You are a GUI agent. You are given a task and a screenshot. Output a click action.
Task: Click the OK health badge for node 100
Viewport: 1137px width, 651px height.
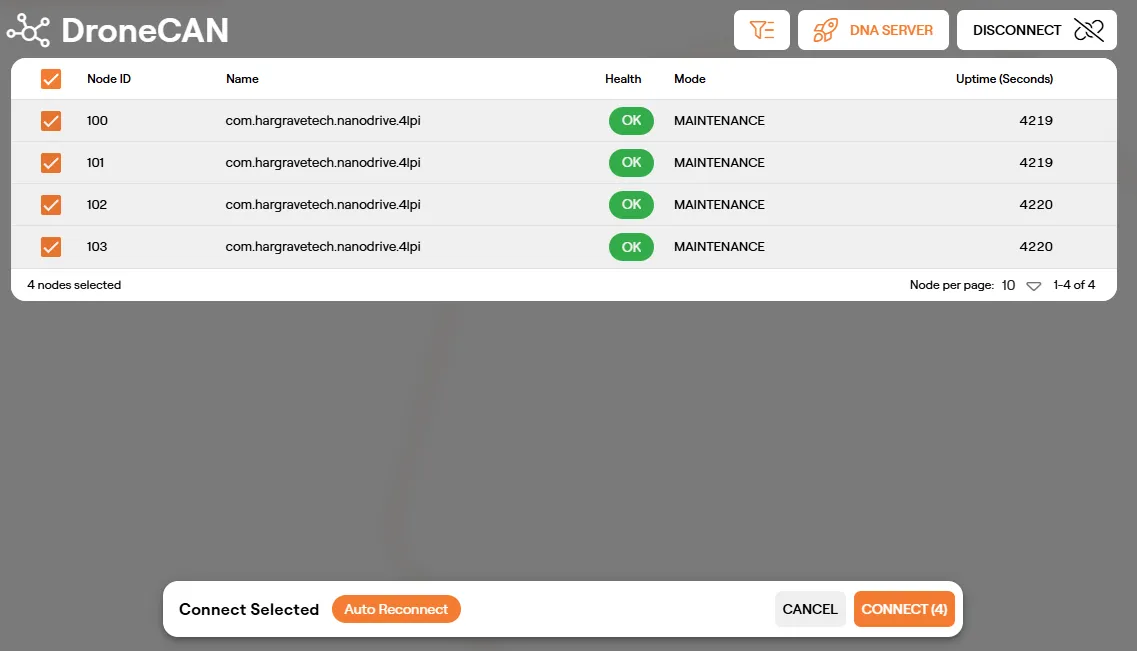pyautogui.click(x=631, y=120)
